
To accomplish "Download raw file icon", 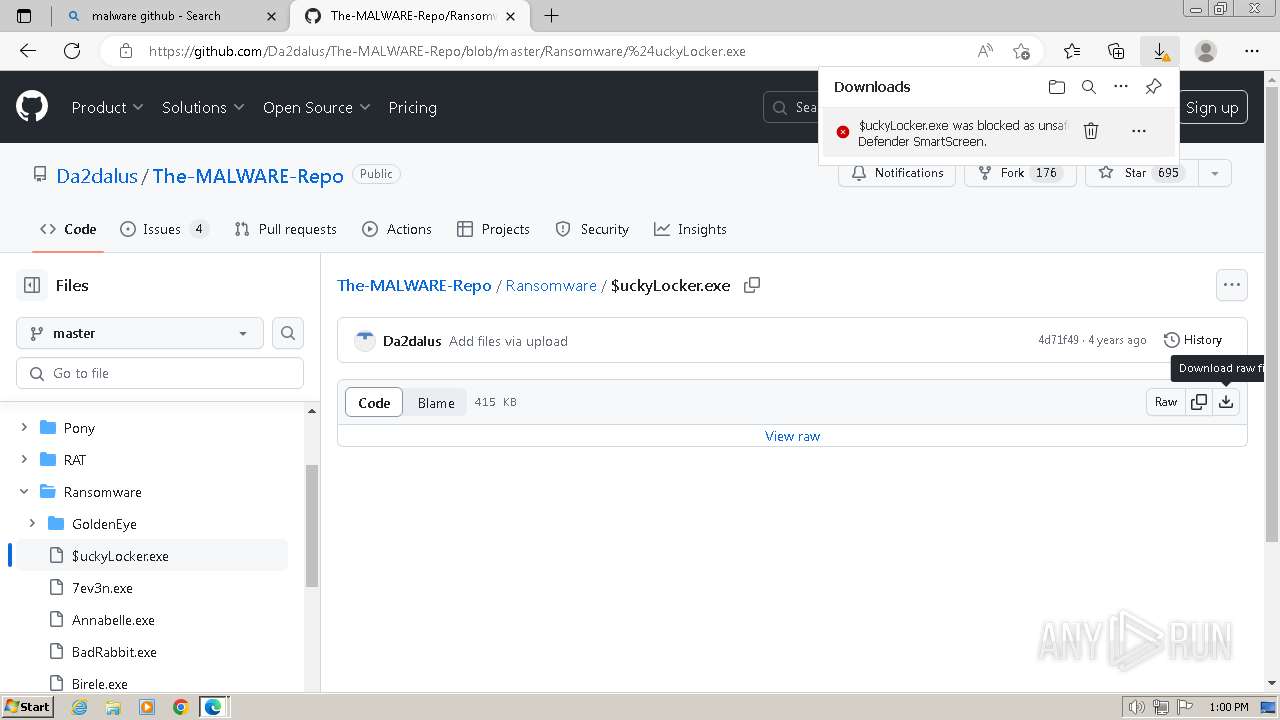I will [x=1226, y=402].
